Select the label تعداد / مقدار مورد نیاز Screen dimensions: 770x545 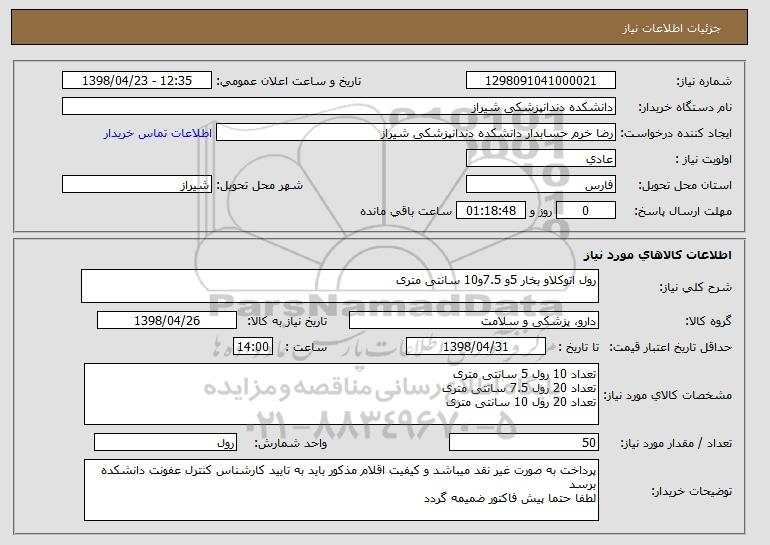(x=676, y=443)
